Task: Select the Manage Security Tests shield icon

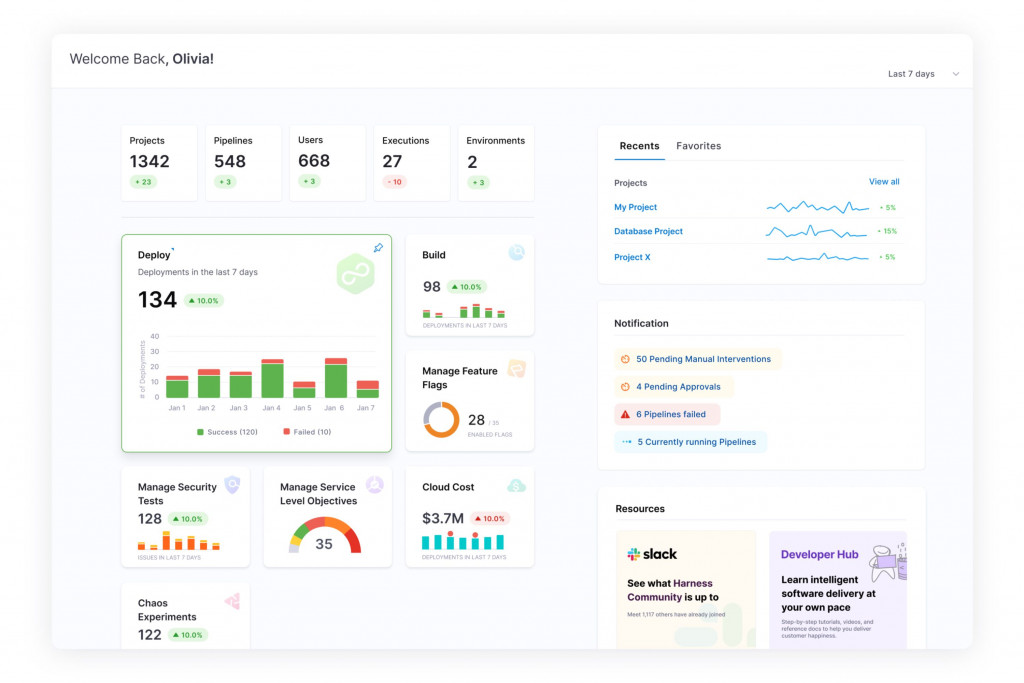Action: point(232,484)
